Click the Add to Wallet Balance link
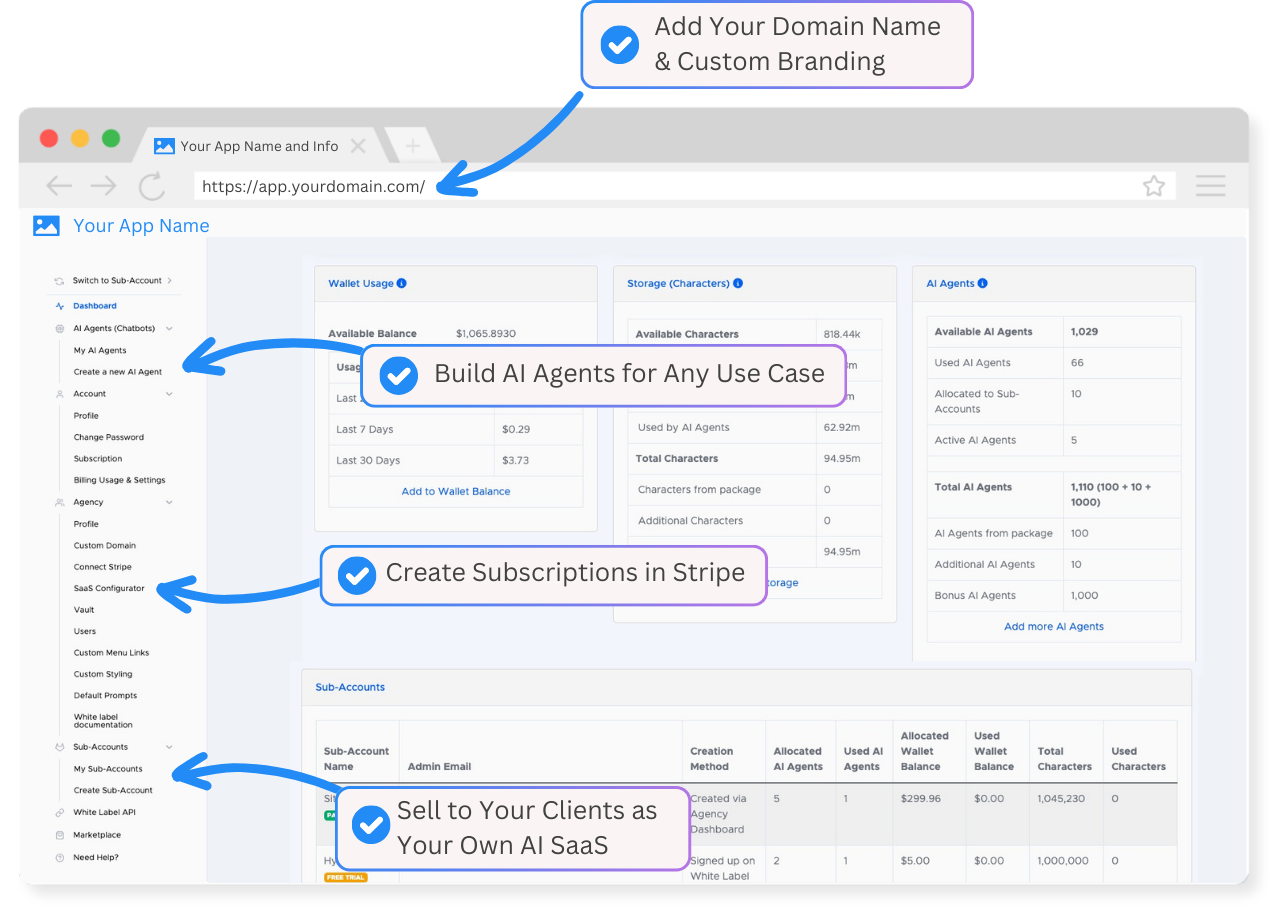The height and width of the screenshot is (913, 1287). pos(456,492)
